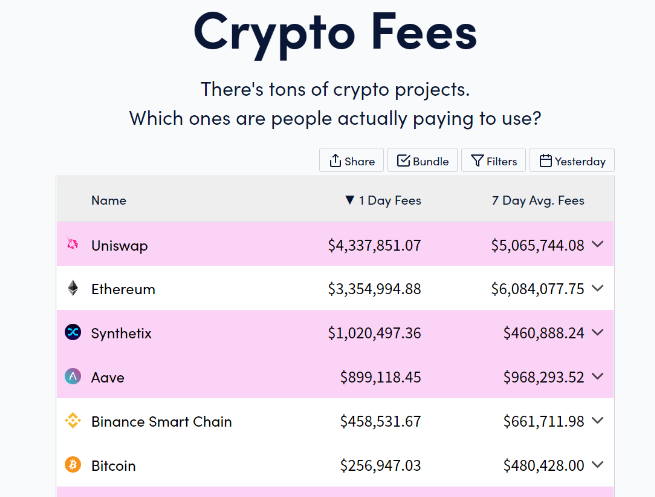This screenshot has width=655, height=497.
Task: Sort by 7 Day Avg. Fees column
Action: click(x=538, y=200)
